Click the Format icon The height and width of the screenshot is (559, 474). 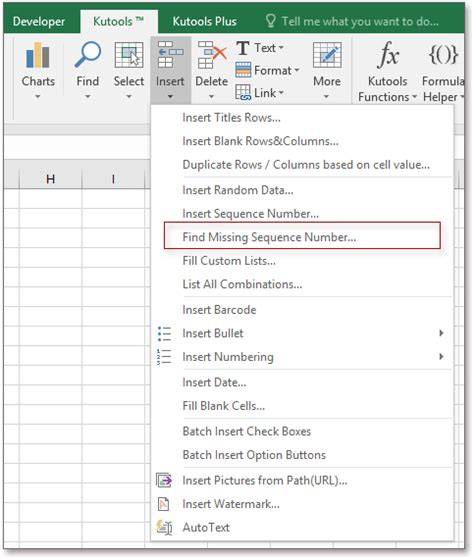(243, 70)
